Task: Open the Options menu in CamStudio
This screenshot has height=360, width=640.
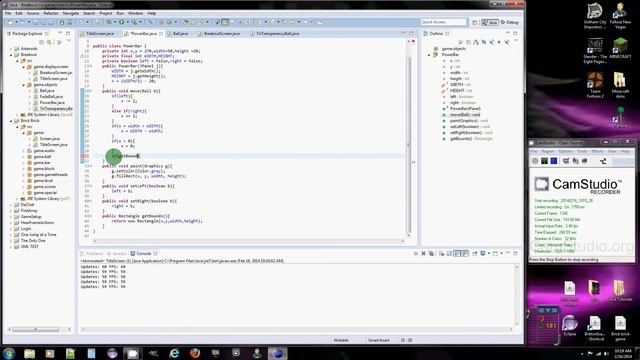Action: tap(565, 151)
